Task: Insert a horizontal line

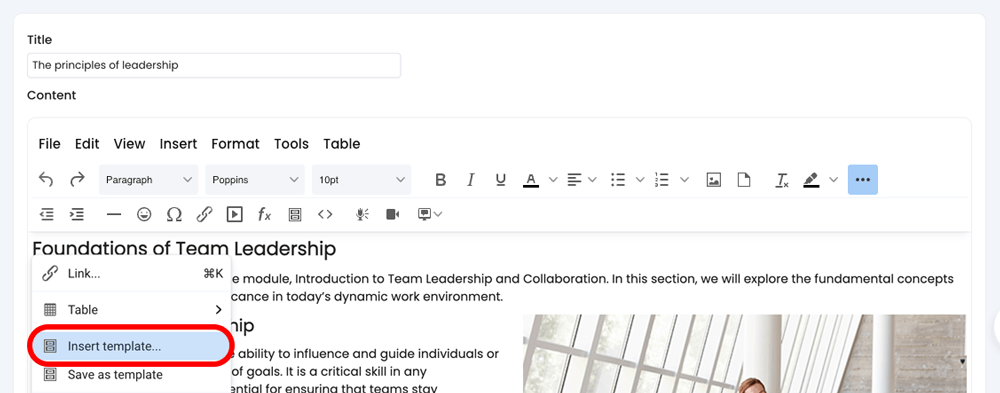Action: point(114,214)
